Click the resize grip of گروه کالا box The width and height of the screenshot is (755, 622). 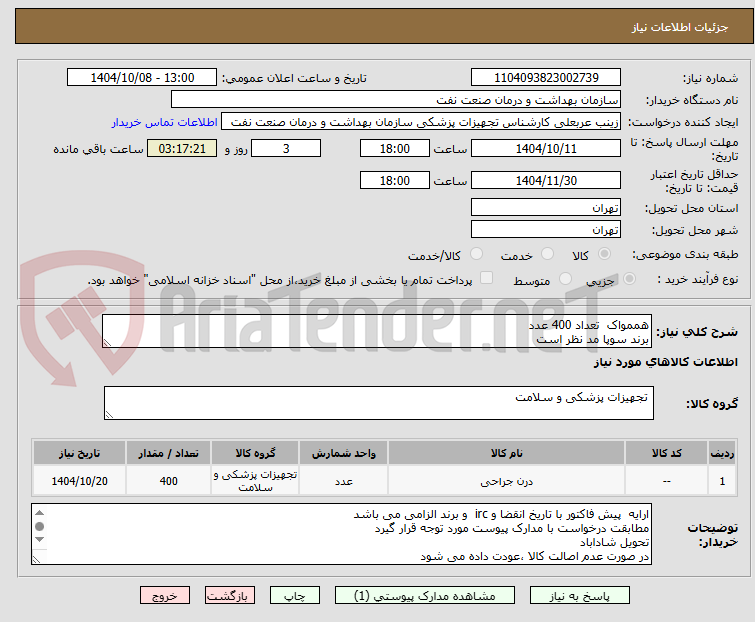[x=109, y=415]
